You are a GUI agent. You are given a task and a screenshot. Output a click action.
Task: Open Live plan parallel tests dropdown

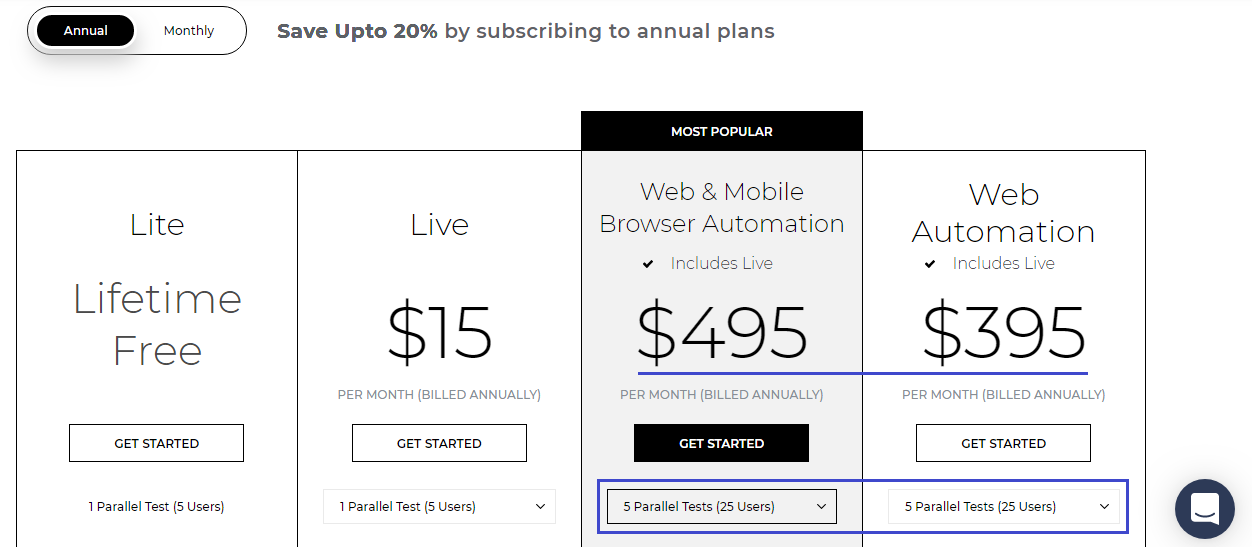tap(439, 507)
